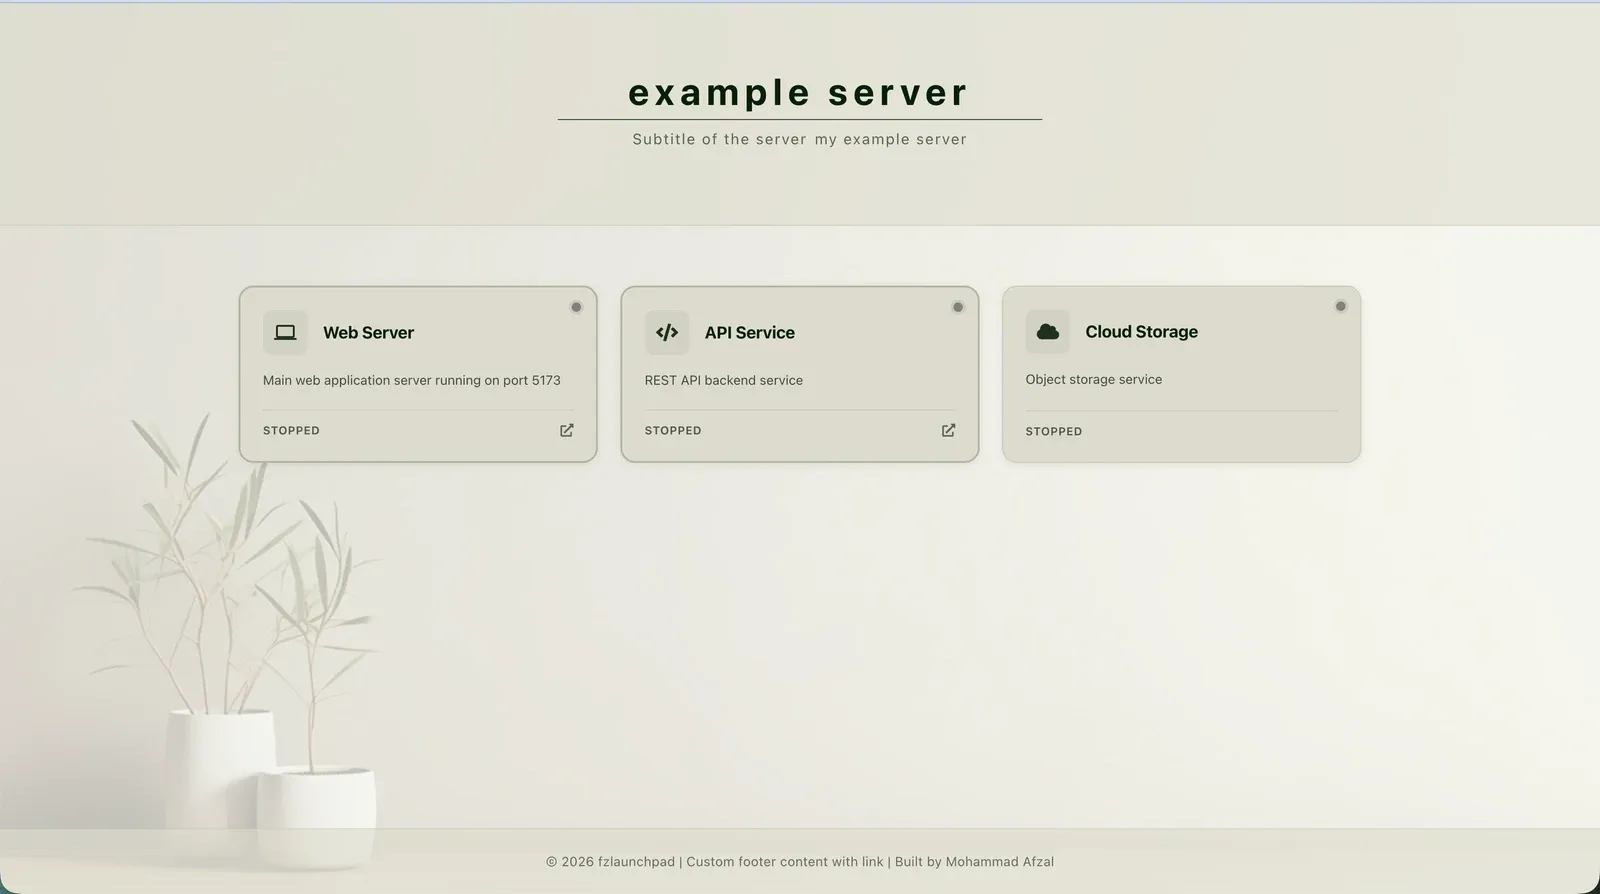The height and width of the screenshot is (894, 1600).
Task: Click the code brackets icon on API Service
Action: pyautogui.click(x=667, y=333)
